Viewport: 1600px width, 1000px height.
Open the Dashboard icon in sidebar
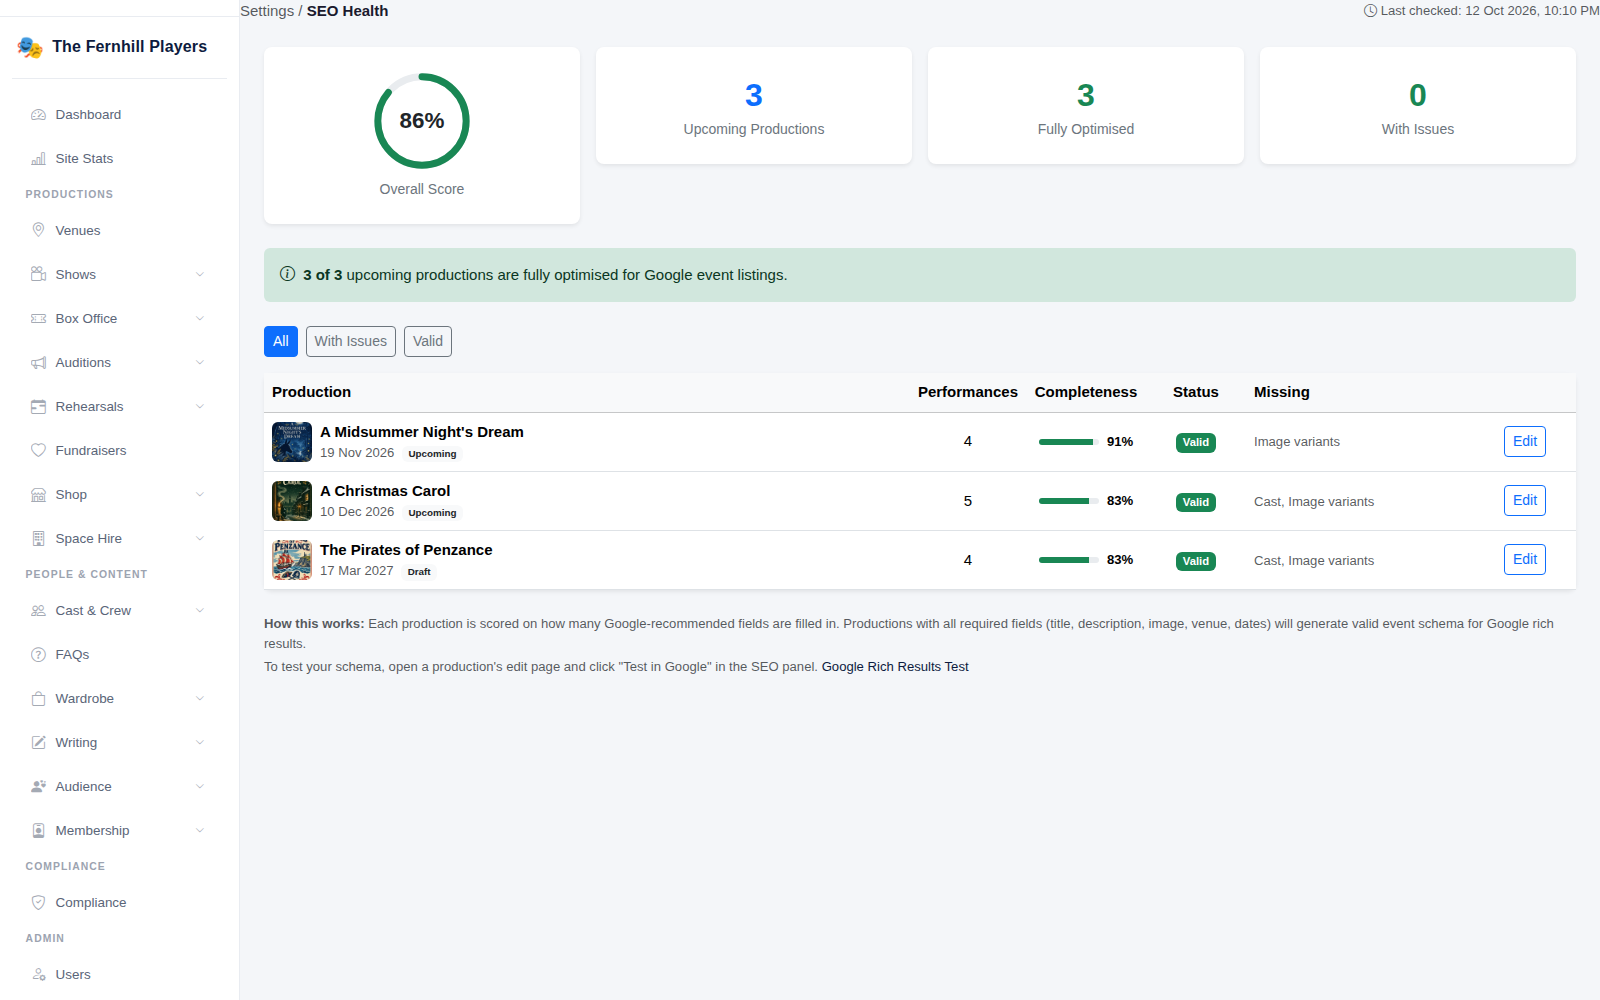[38, 115]
